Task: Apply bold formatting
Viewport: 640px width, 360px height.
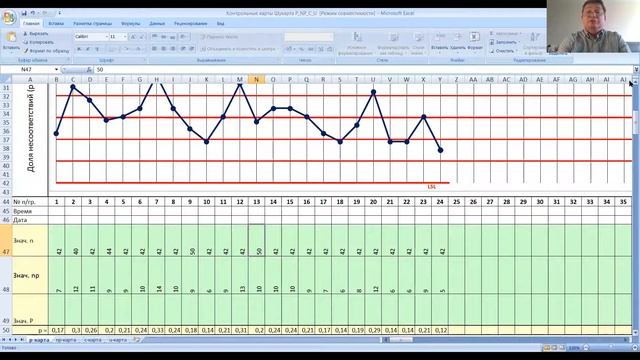Action: [x=80, y=49]
